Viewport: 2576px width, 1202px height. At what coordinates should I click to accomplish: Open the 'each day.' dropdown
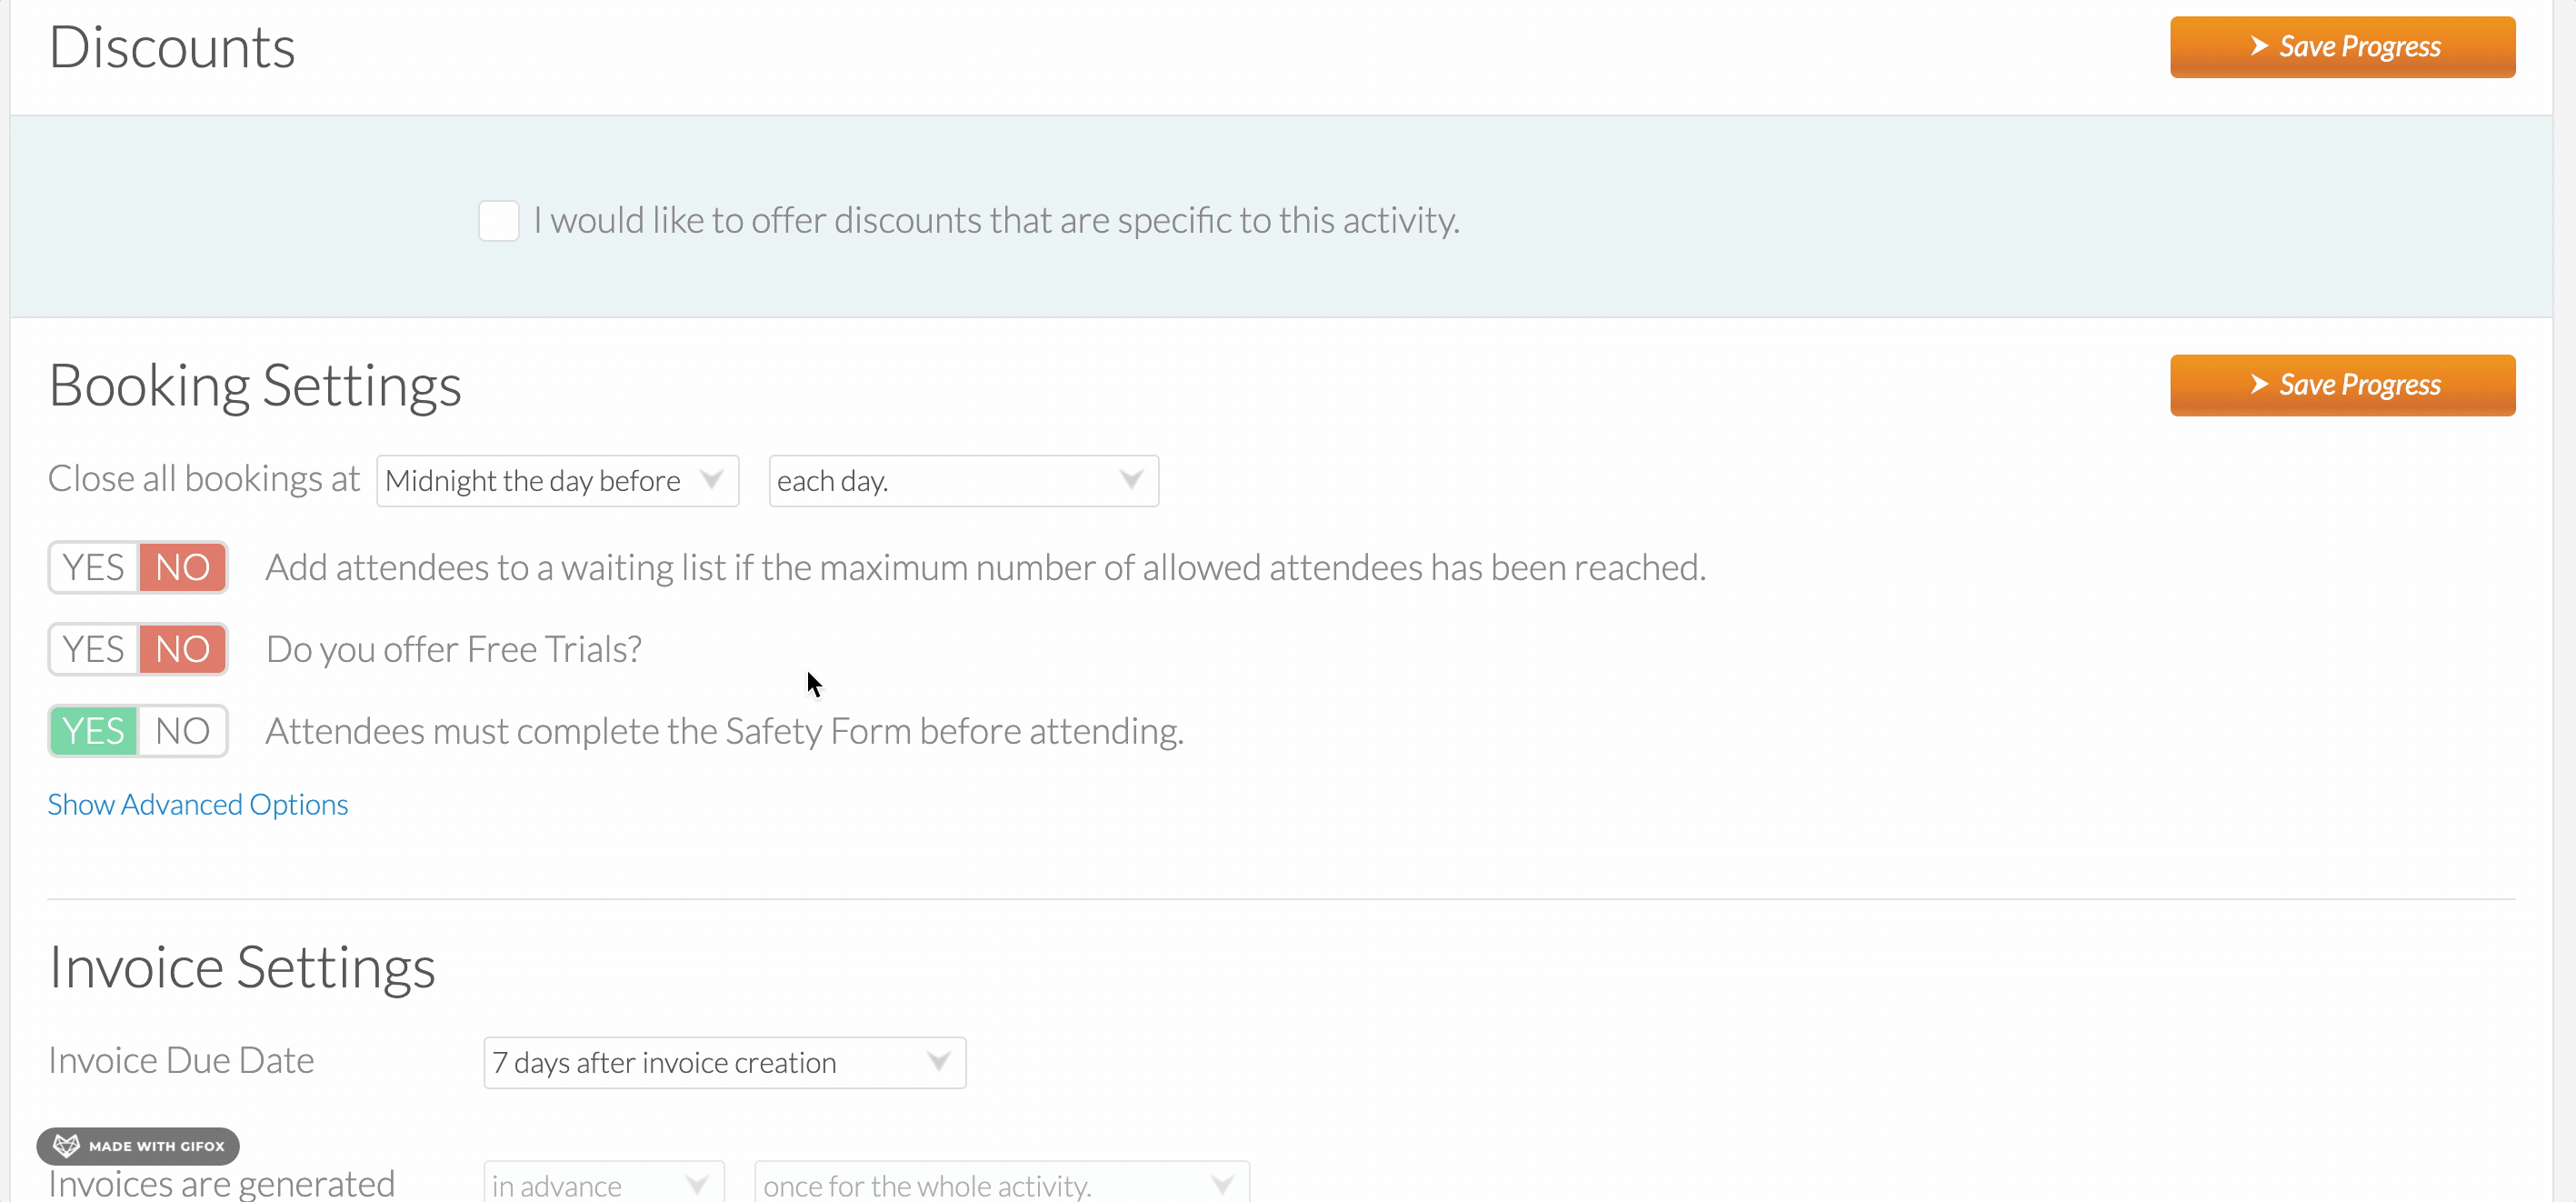click(x=963, y=481)
